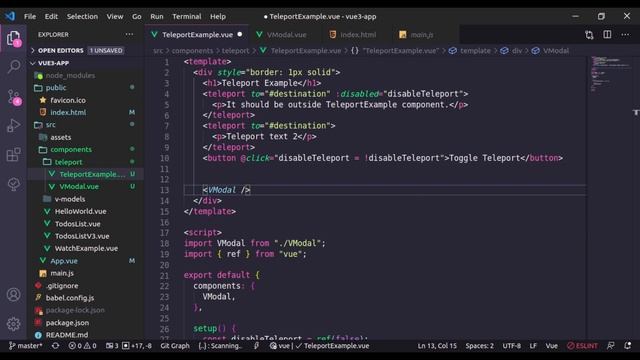Viewport: 640px width, 360px height.
Task: Expand the assets folder
Action: coord(86,137)
